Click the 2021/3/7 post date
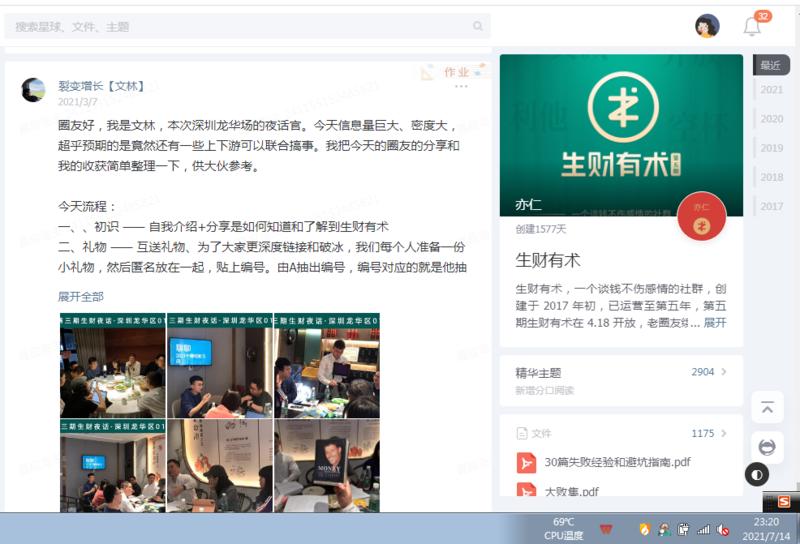Viewport: 800px width, 544px height. 77,102
